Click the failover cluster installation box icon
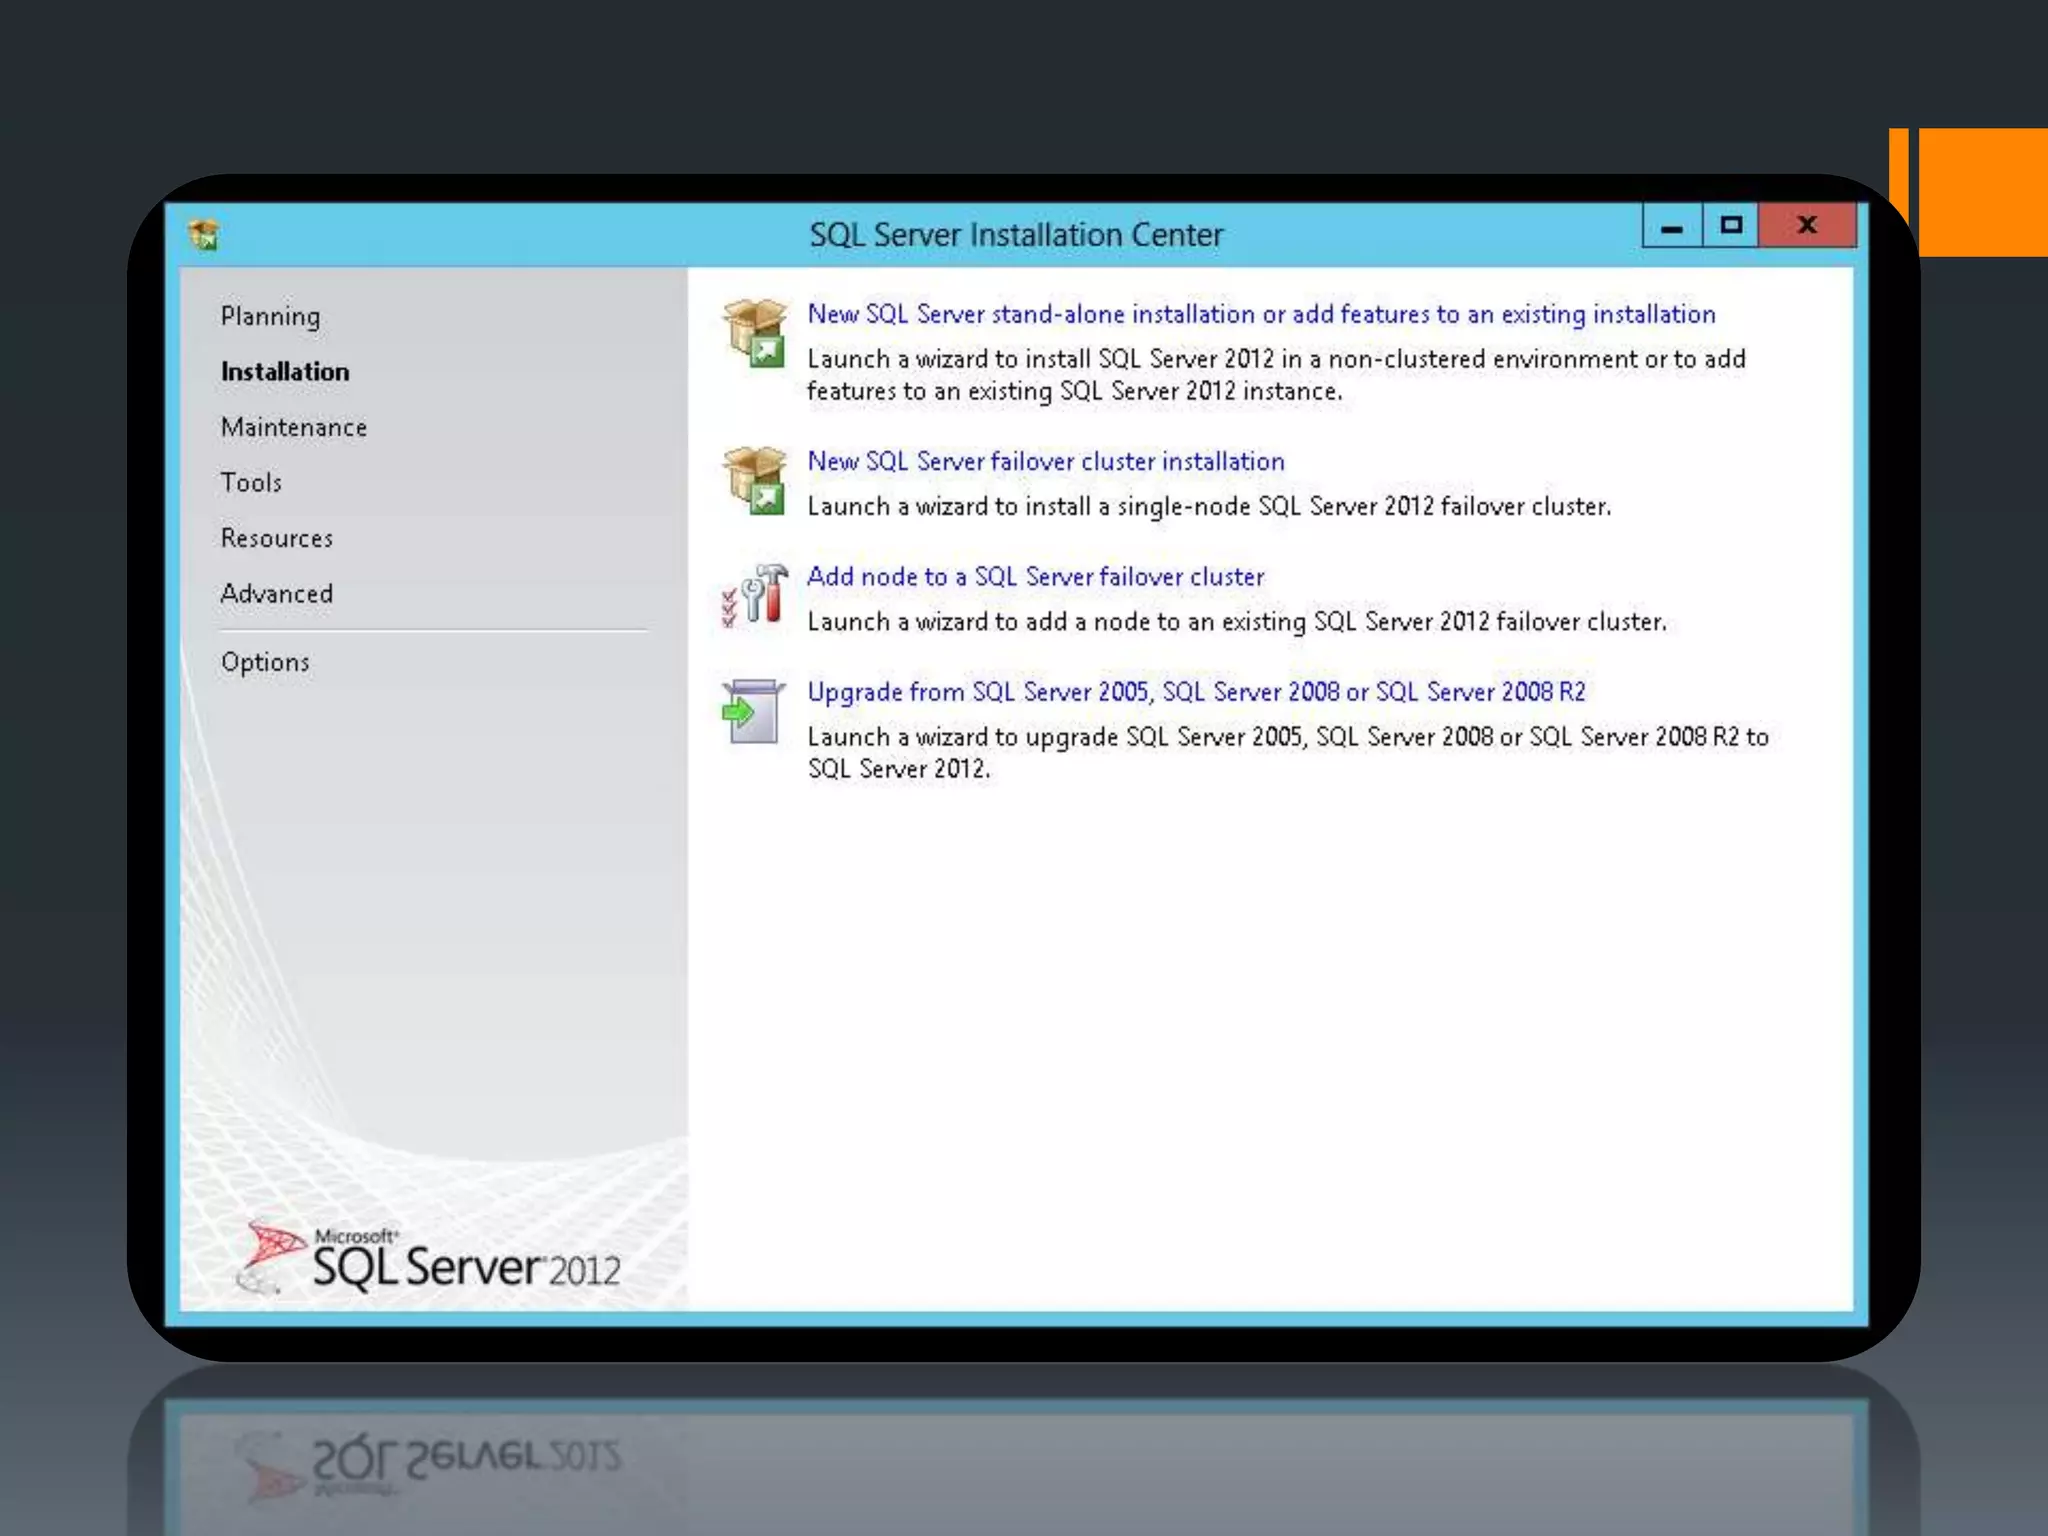 tap(755, 480)
